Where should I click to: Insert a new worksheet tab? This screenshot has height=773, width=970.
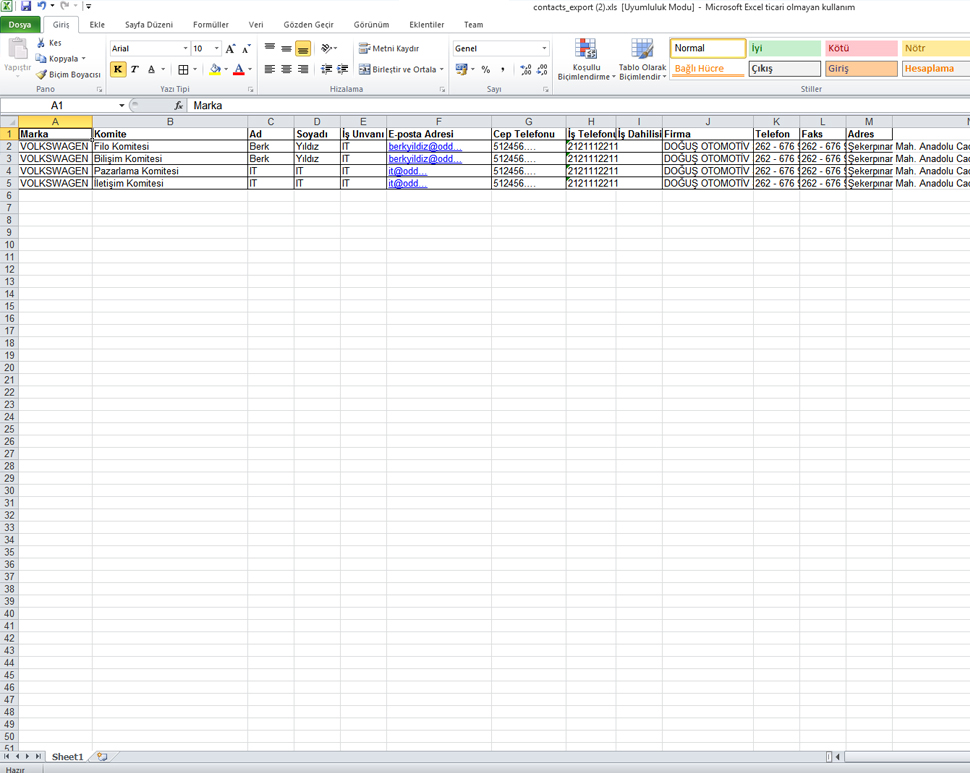click(x=102, y=756)
